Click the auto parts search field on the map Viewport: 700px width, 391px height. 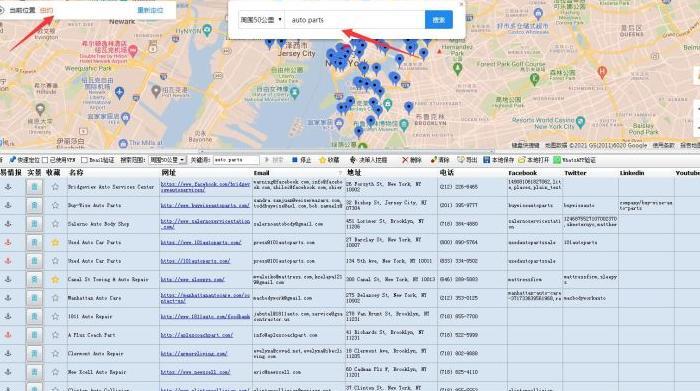[x=354, y=20]
